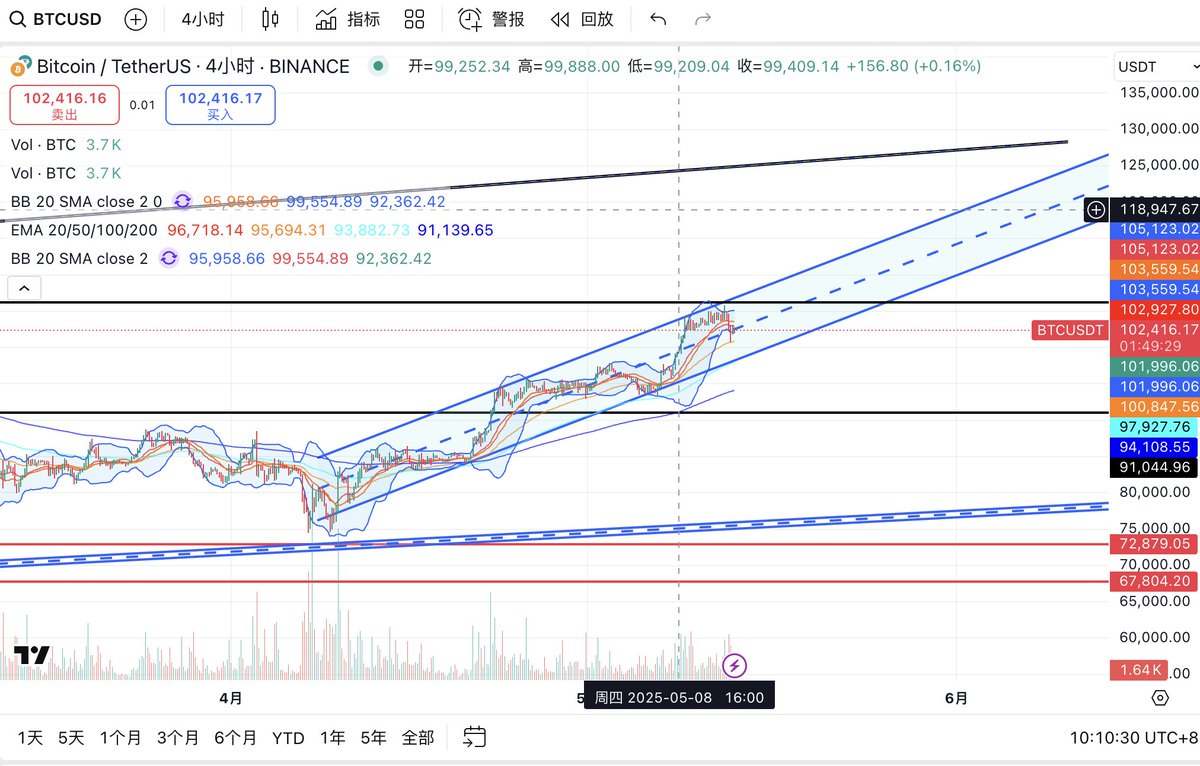Click the BTCUSDT price line label
The height and width of the screenshot is (766, 1200).
click(1069, 329)
